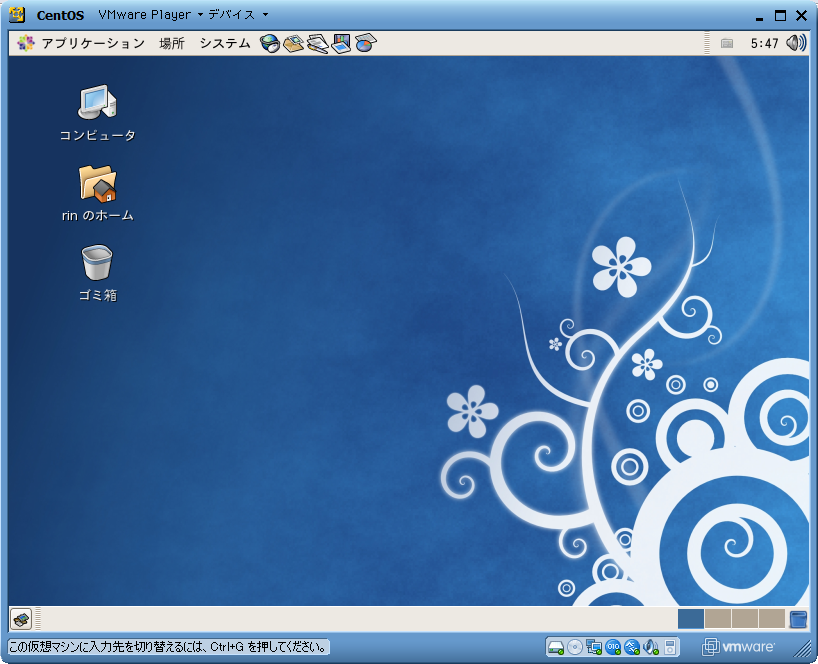Click the VMware network adapter status icon
Image resolution: width=818 pixels, height=664 pixels.
[x=594, y=647]
